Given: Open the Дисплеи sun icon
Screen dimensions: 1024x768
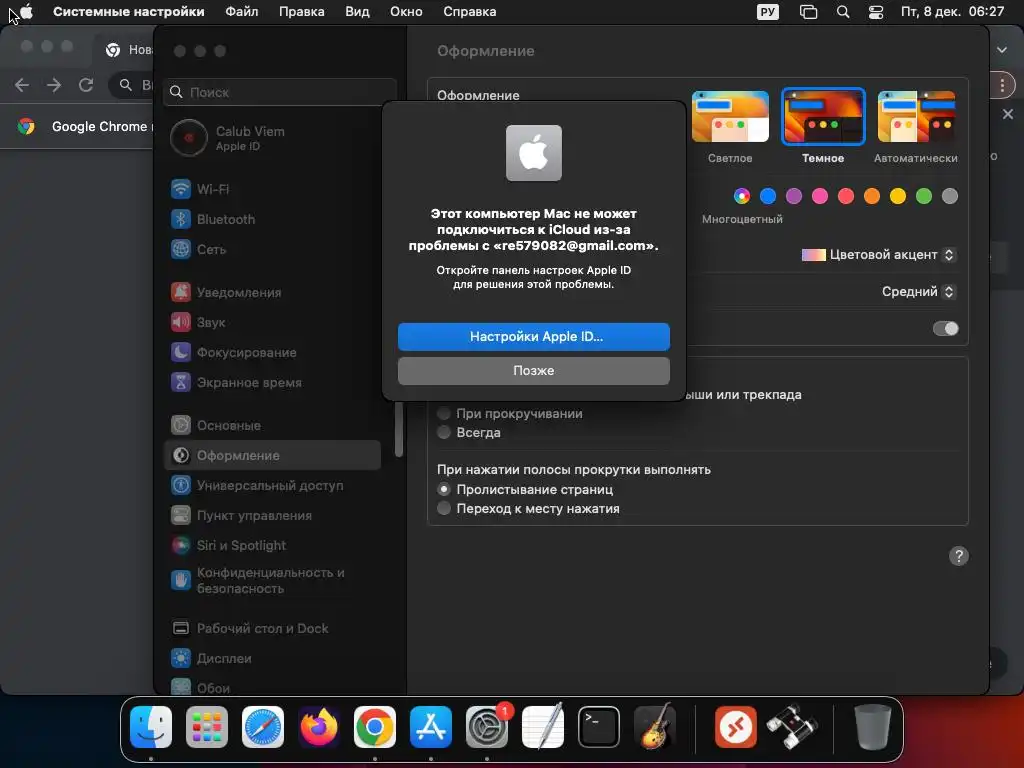Looking at the screenshot, I should tap(181, 659).
